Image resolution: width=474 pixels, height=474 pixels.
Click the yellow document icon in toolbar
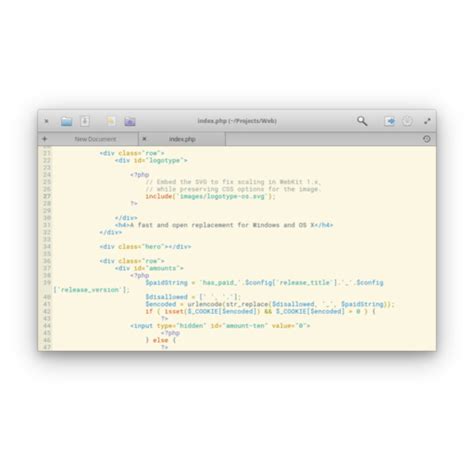(x=111, y=121)
